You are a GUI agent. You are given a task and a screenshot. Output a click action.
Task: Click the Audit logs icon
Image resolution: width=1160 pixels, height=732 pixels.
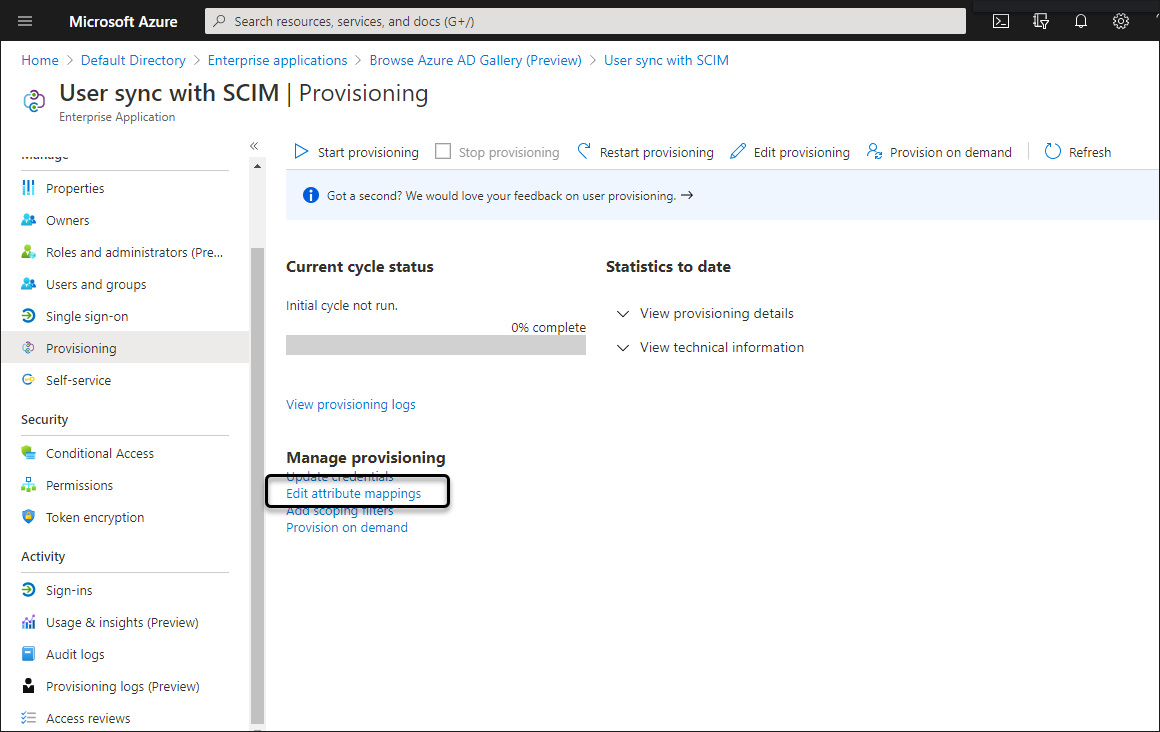29,654
